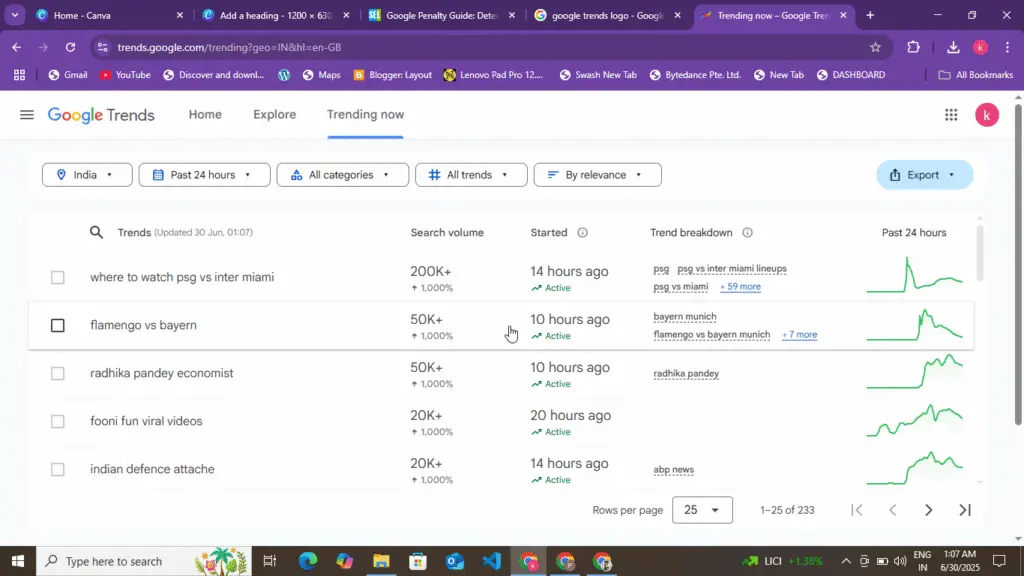
Task: Click the 'psg vs inter miami lineups' query chip
Action: click(731, 268)
